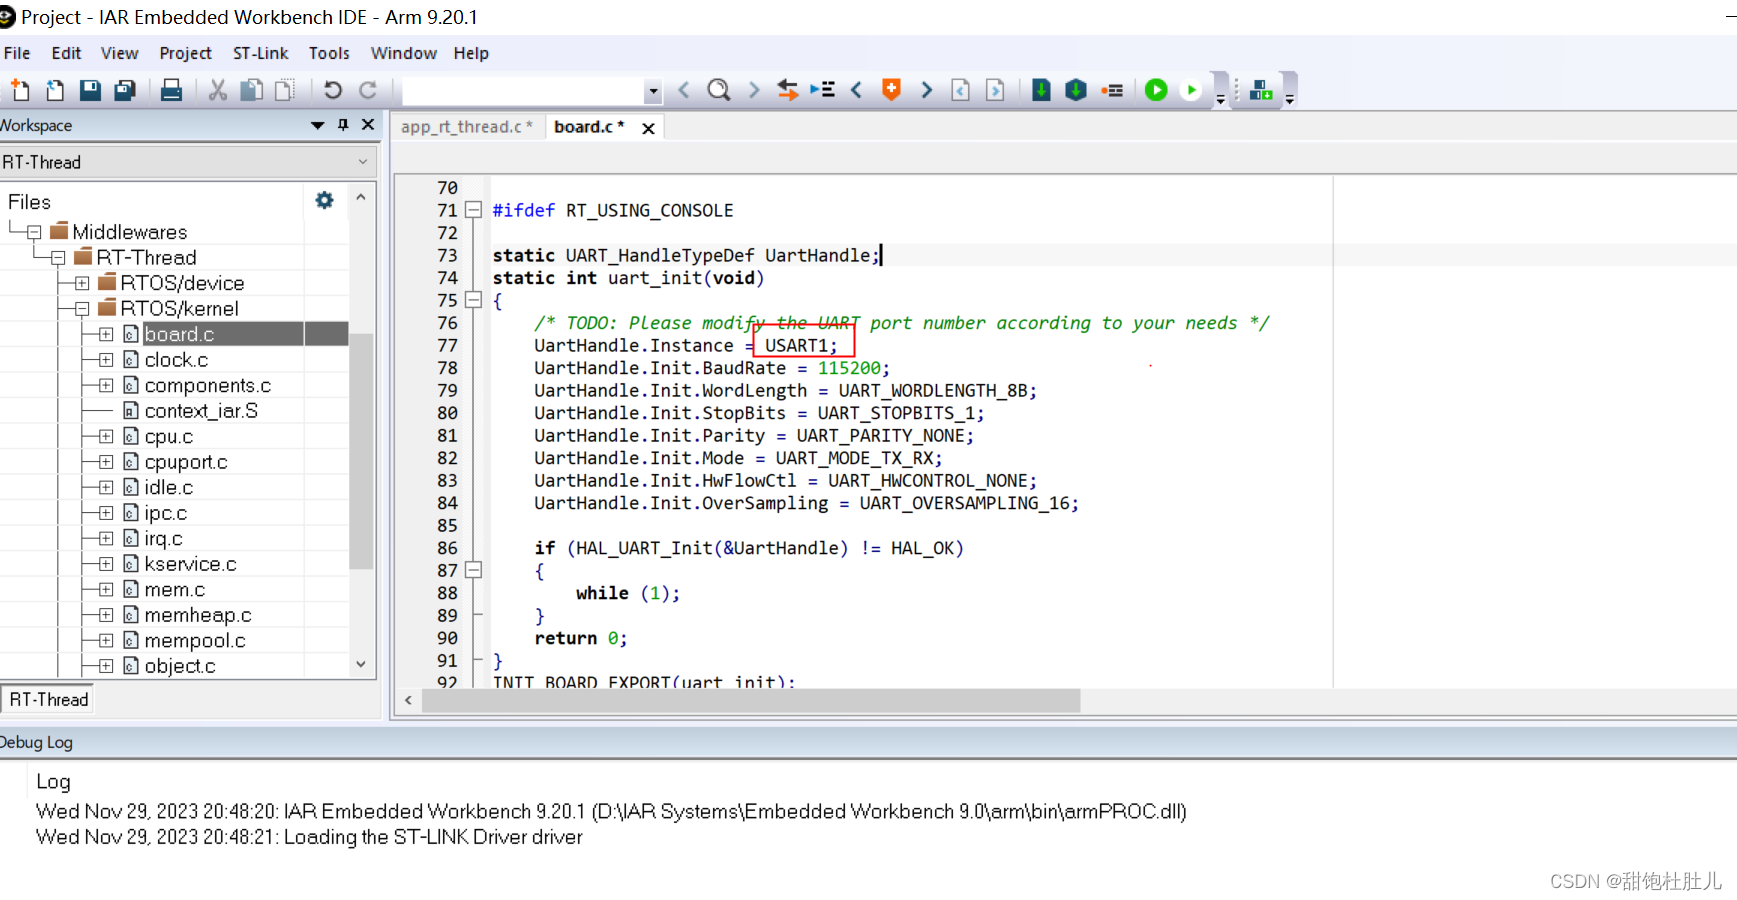This screenshot has height=900, width=1737.
Task: Click the Paste toolbar icon
Action: (286, 90)
